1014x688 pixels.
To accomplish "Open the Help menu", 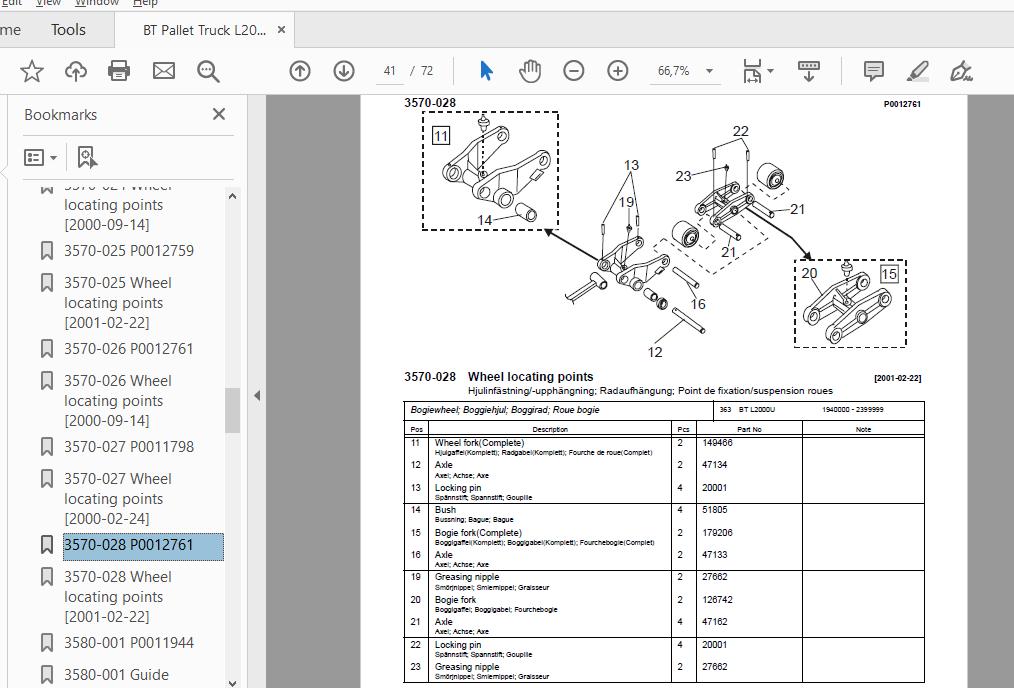I will pos(145,3).
